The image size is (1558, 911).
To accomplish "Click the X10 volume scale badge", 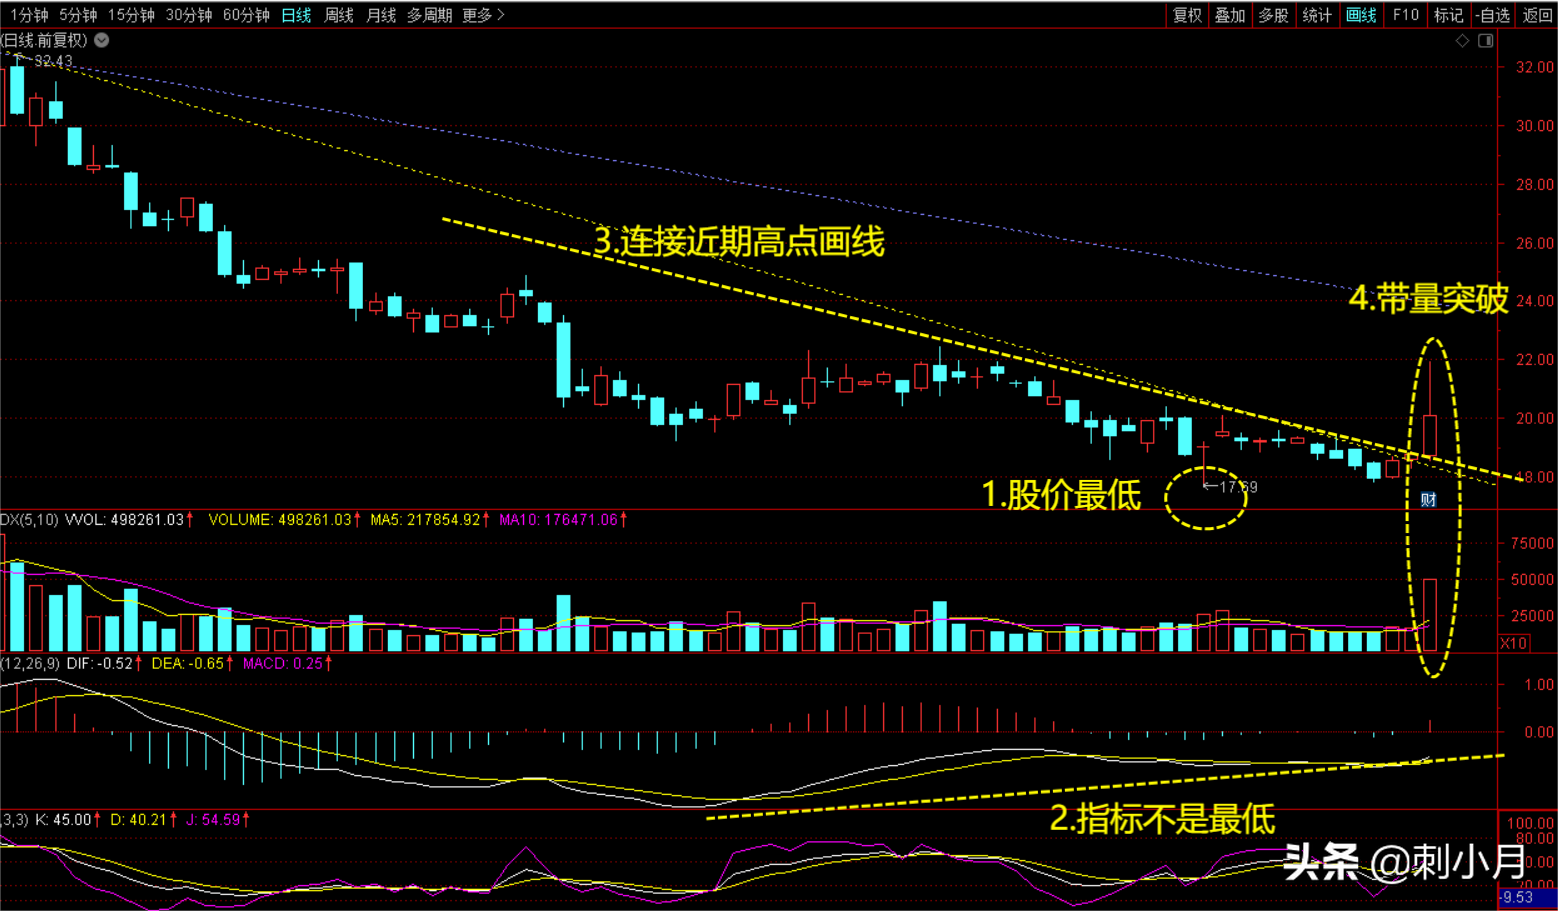I will coord(1513,643).
